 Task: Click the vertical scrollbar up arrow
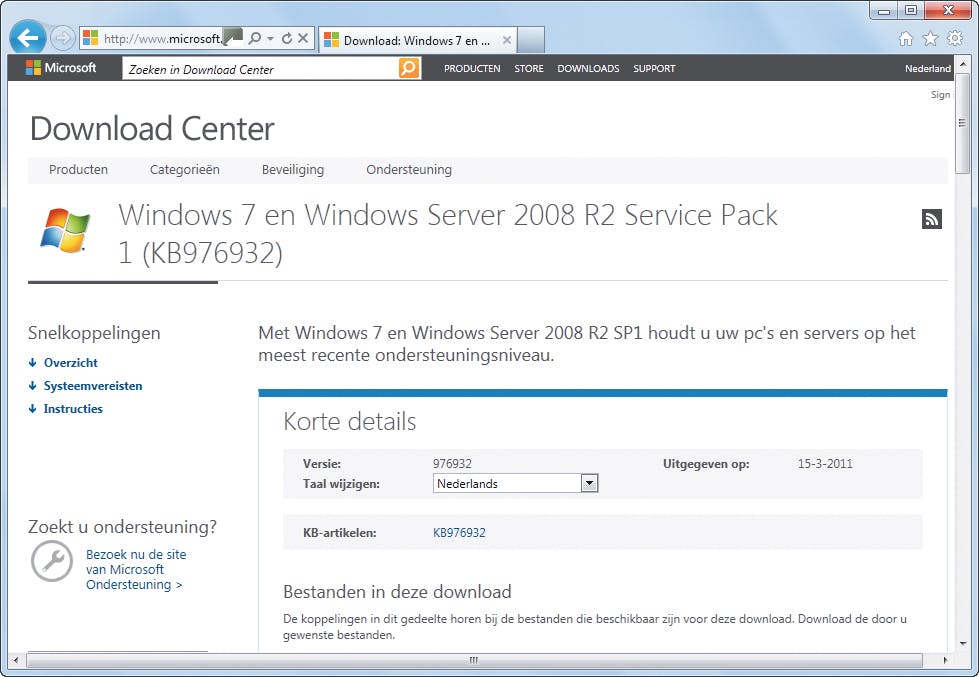(962, 64)
